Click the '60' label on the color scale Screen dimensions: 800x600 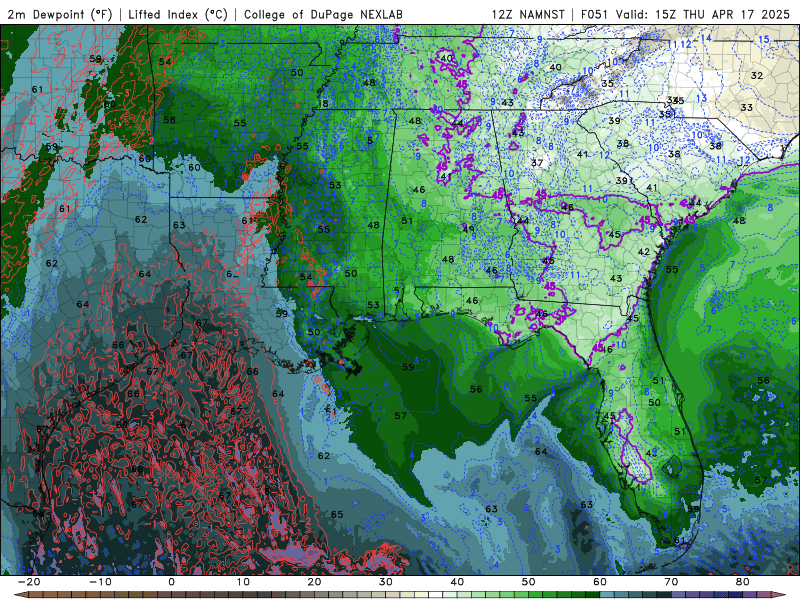(600, 582)
